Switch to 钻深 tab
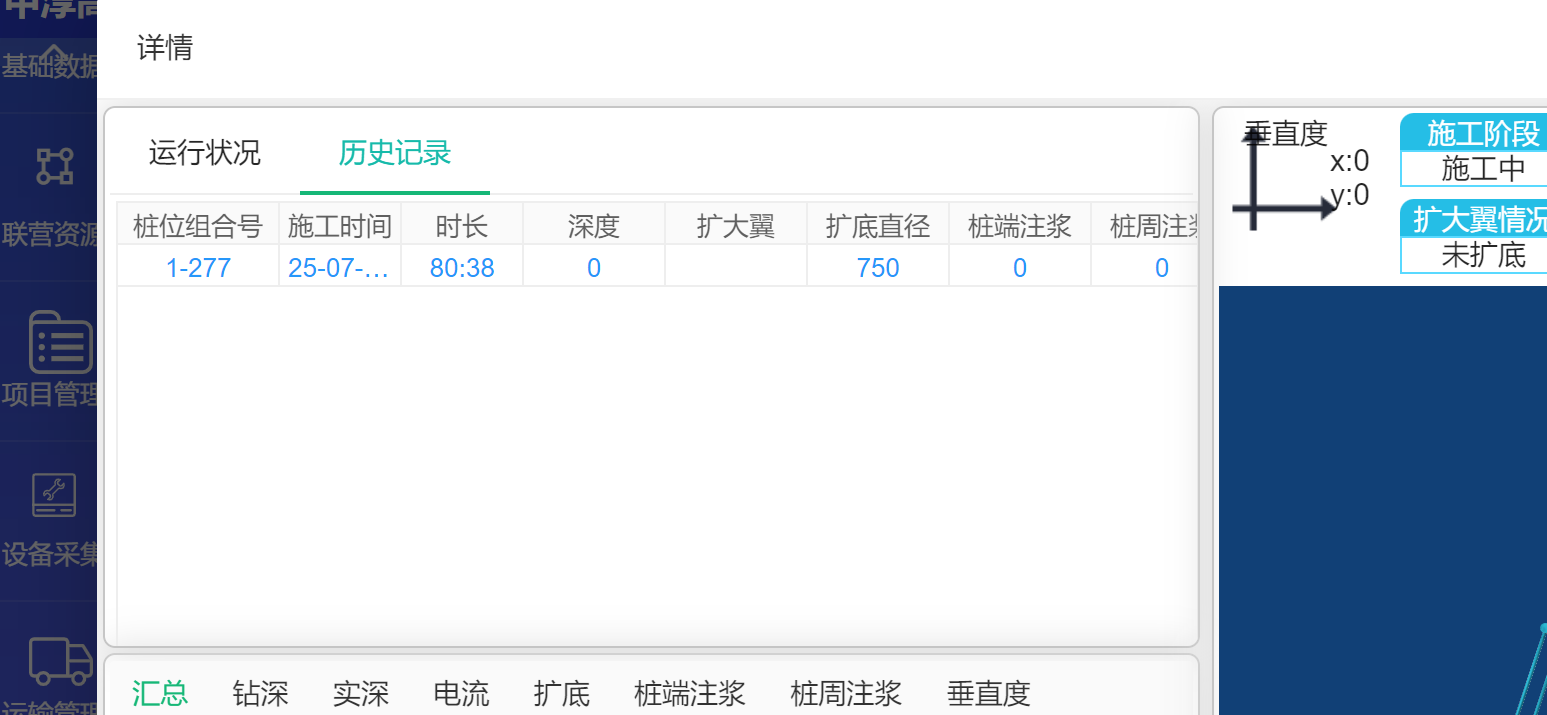 coord(260,693)
